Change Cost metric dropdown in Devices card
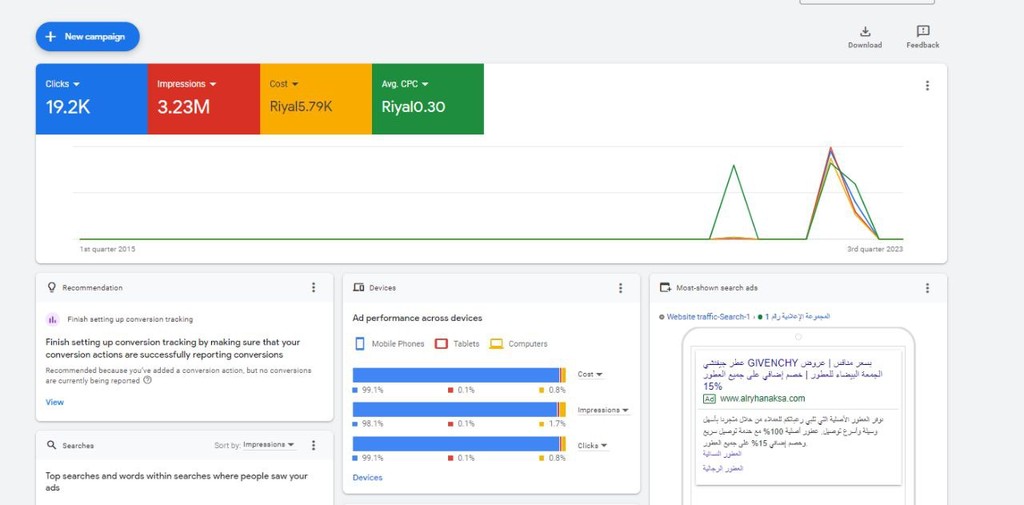The height and width of the screenshot is (505, 1024). tap(590, 374)
